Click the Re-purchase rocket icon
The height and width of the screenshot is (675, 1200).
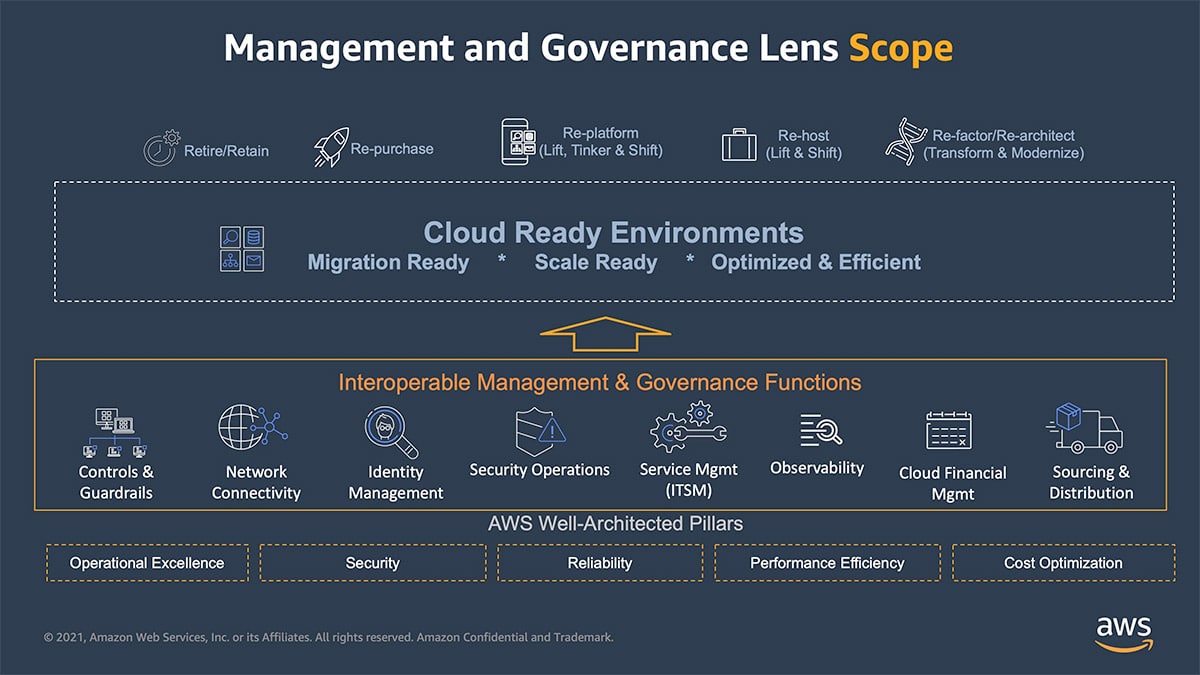pyautogui.click(x=331, y=146)
